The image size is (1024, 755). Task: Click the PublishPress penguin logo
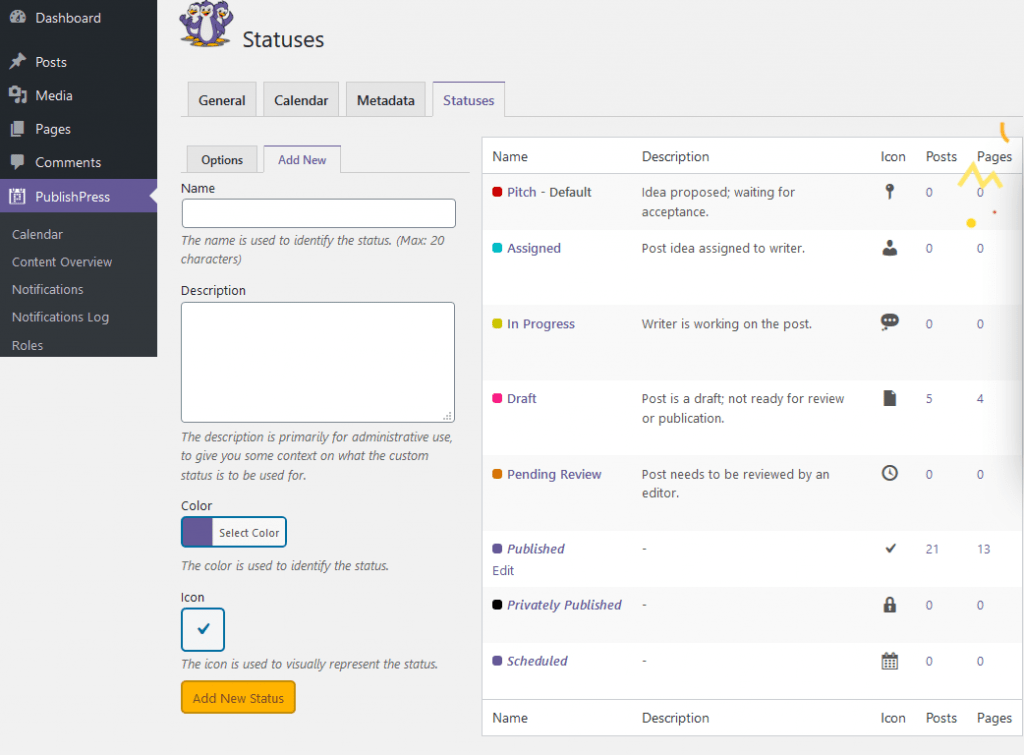pyautogui.click(x=205, y=24)
